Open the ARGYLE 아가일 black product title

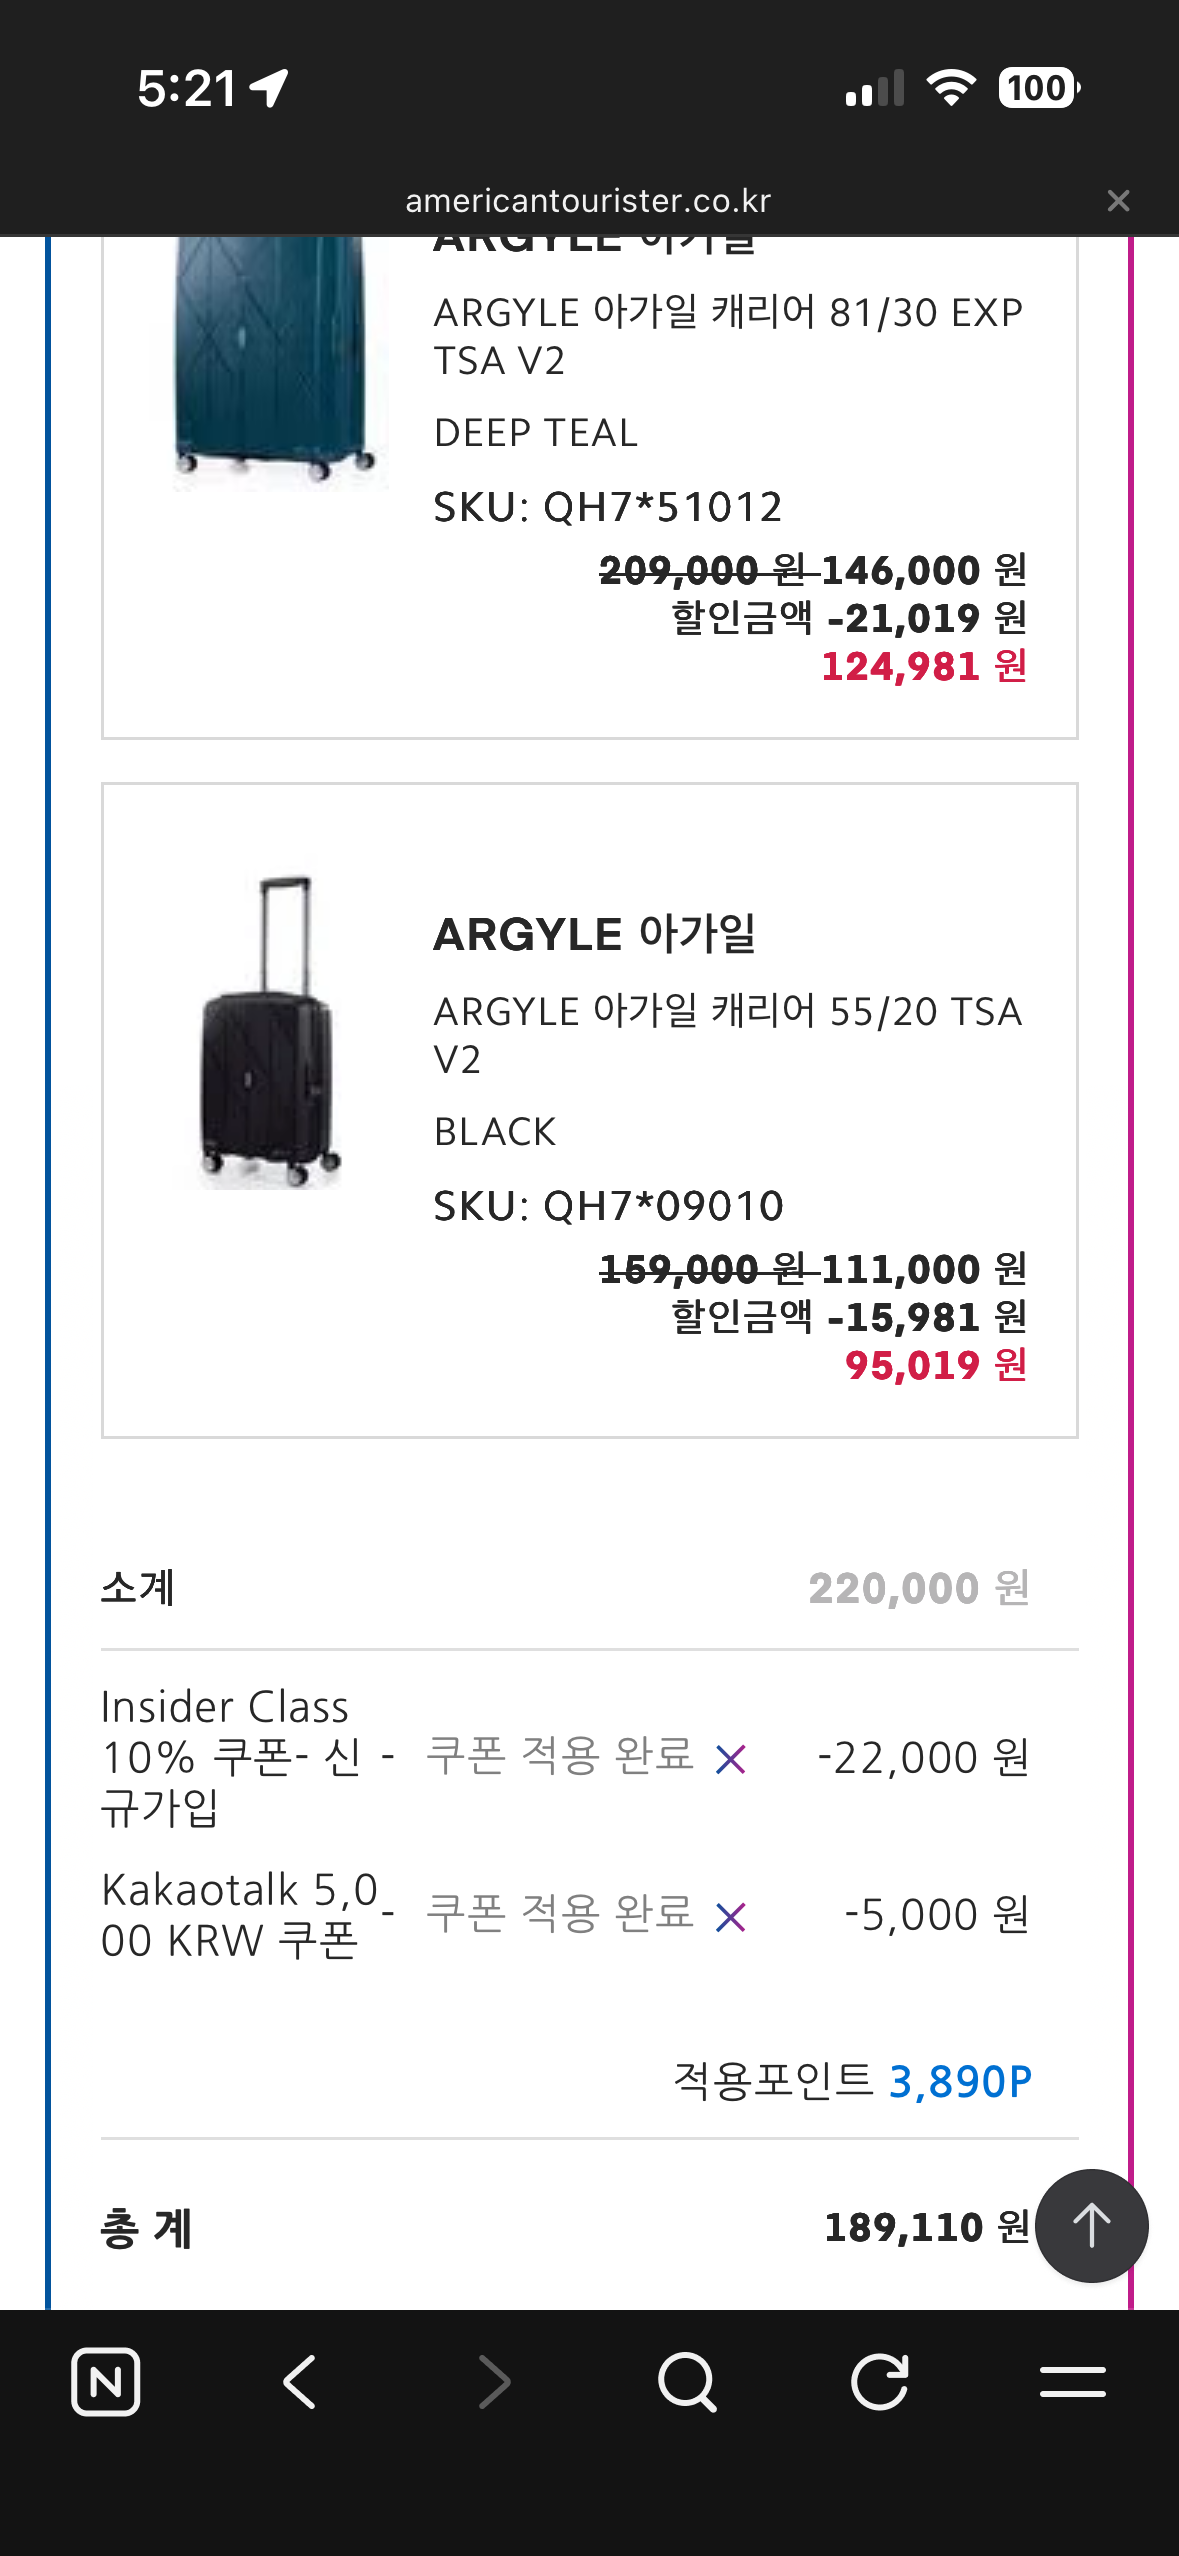point(594,935)
